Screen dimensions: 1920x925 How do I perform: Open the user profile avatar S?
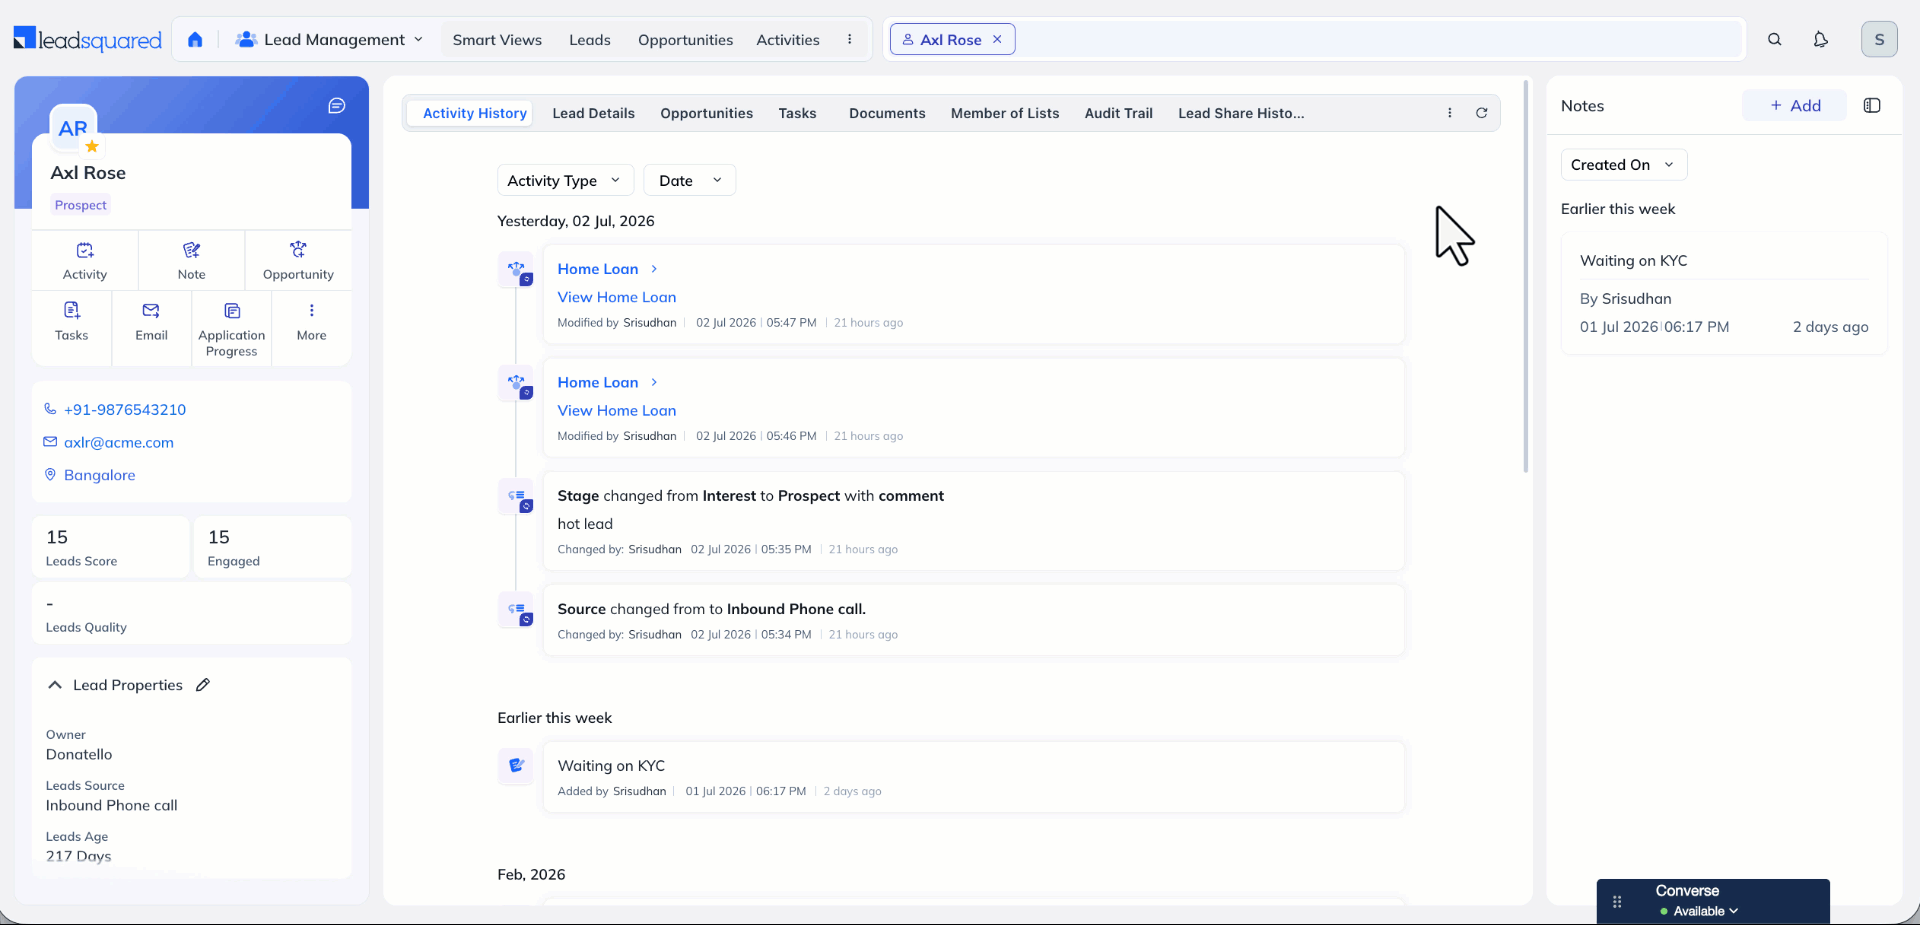pyautogui.click(x=1879, y=39)
